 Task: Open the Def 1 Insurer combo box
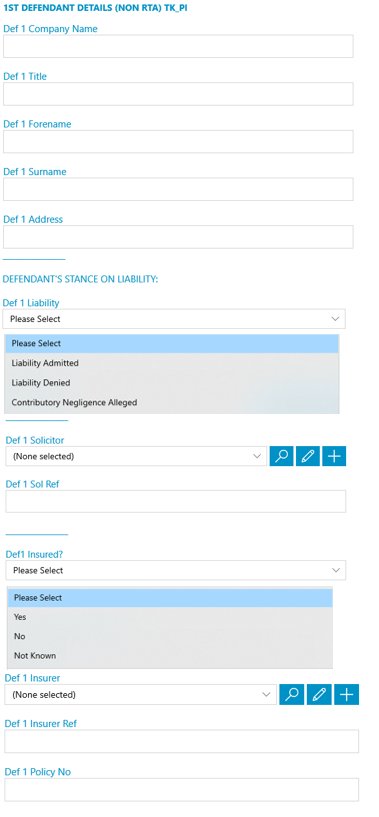click(x=141, y=695)
